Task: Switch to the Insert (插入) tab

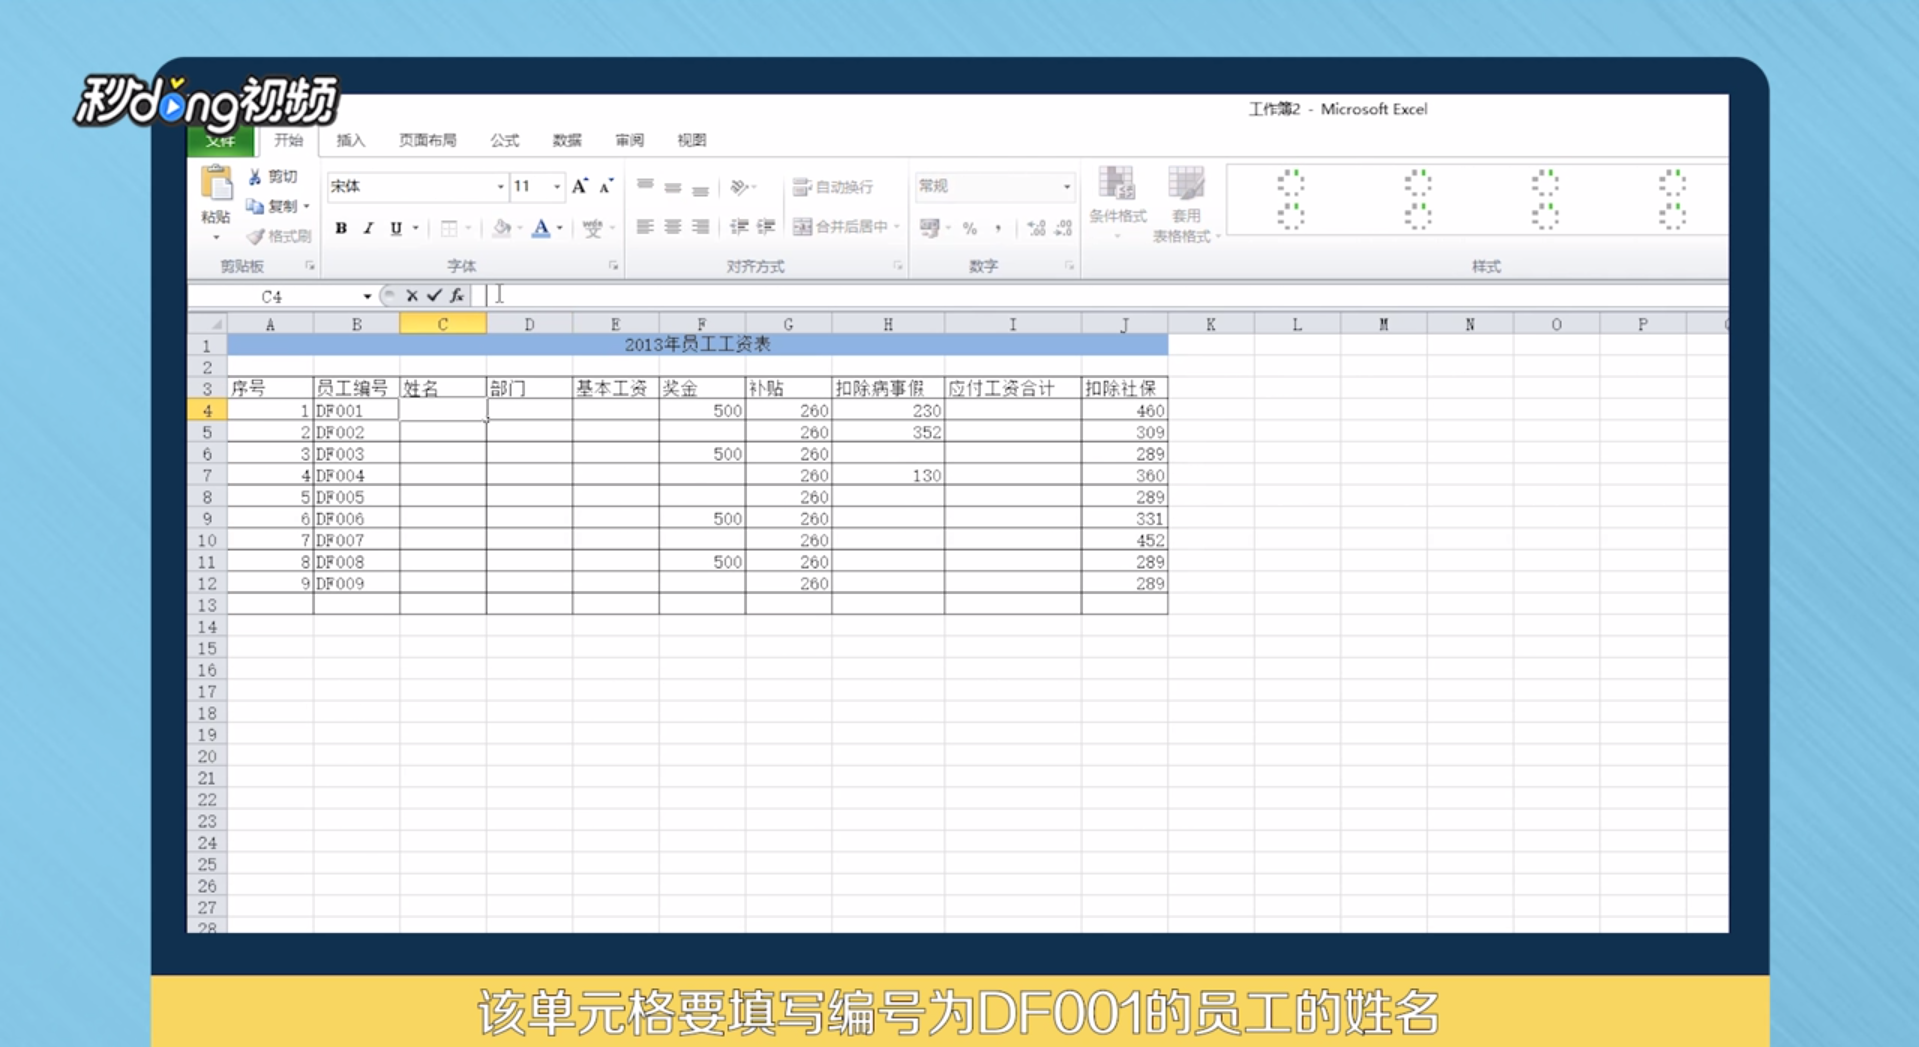Action: click(351, 141)
